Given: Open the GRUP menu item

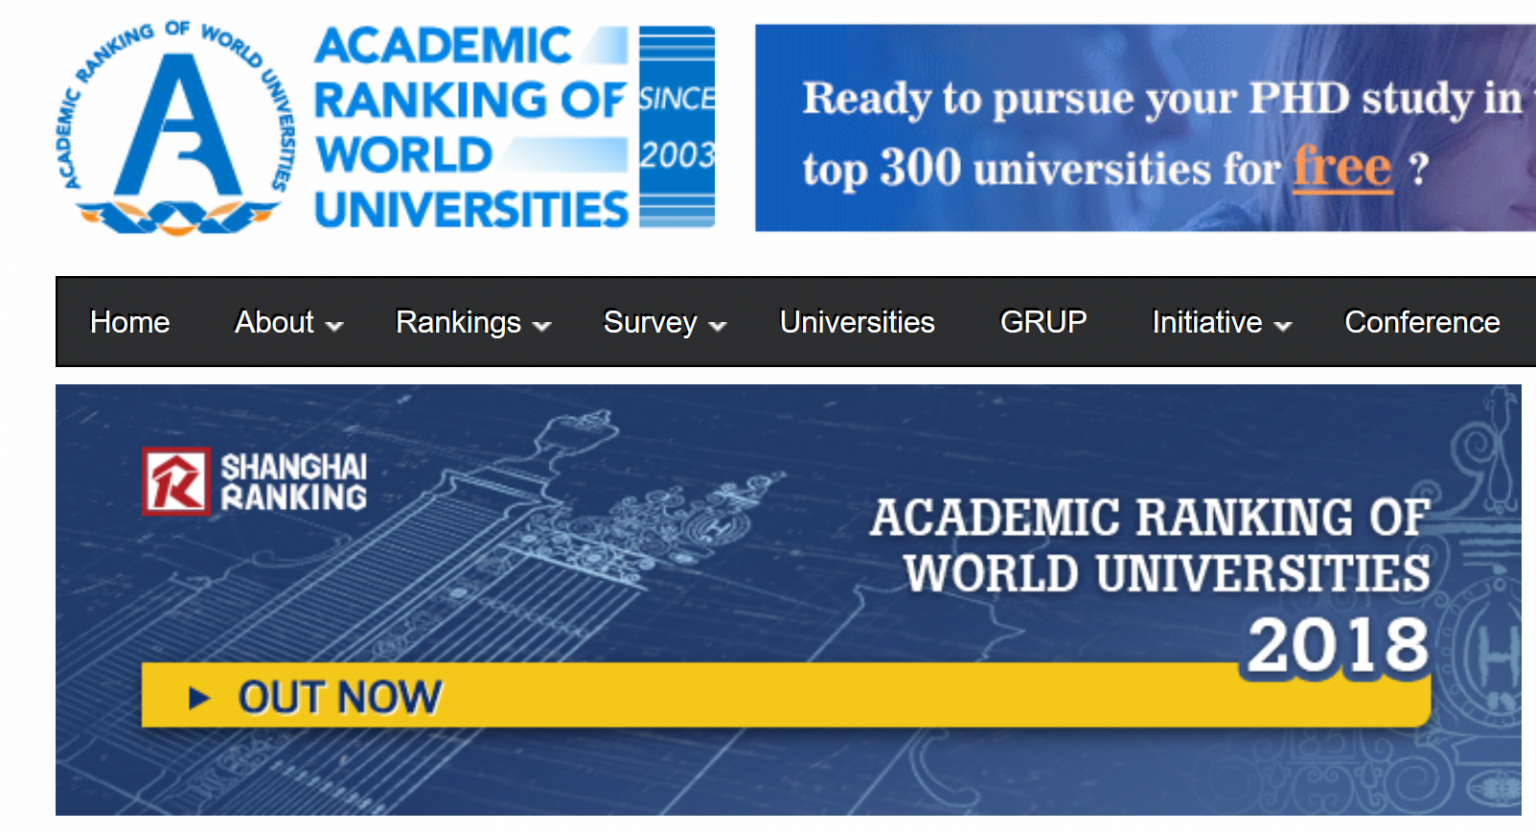Looking at the screenshot, I should click(1043, 322).
